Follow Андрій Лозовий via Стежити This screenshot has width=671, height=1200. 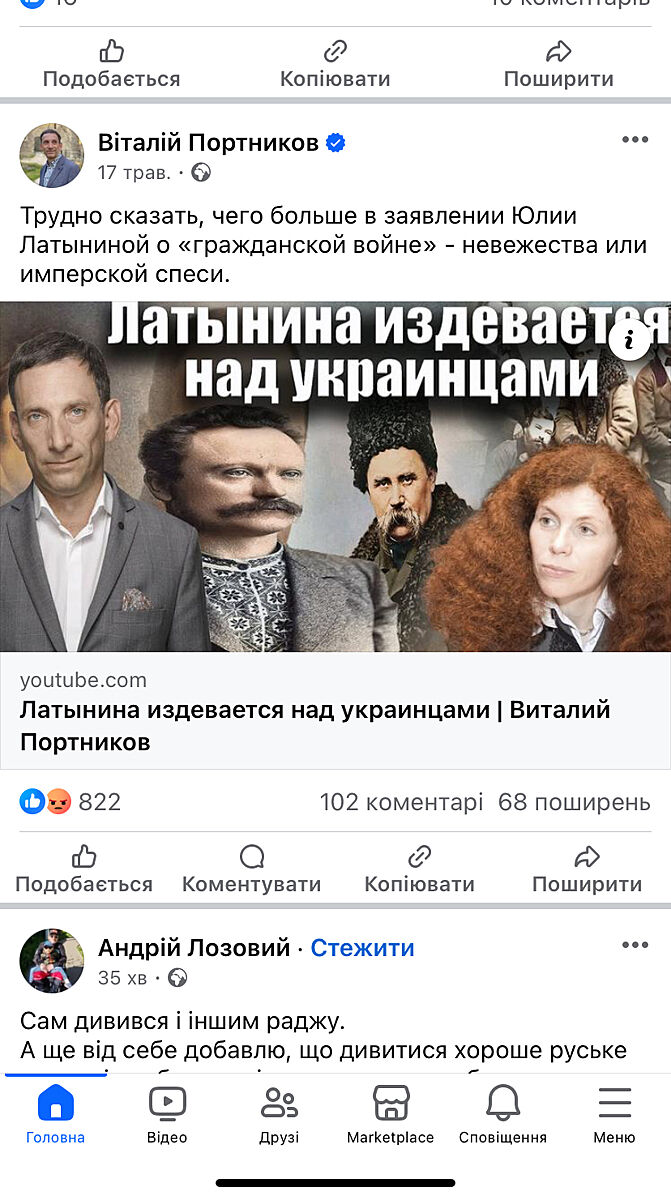(x=362, y=948)
